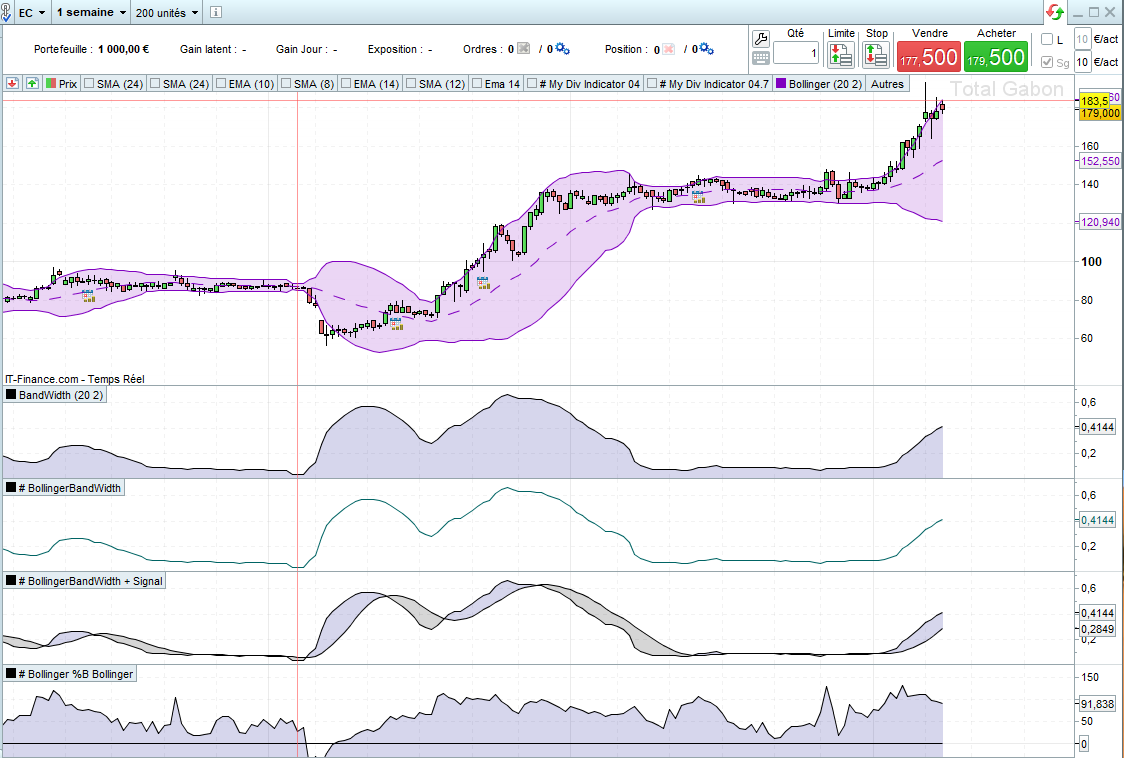Click the green up-arrow indicator icon
Image resolution: width=1124 pixels, height=758 pixels.
pyautogui.click(x=32, y=84)
